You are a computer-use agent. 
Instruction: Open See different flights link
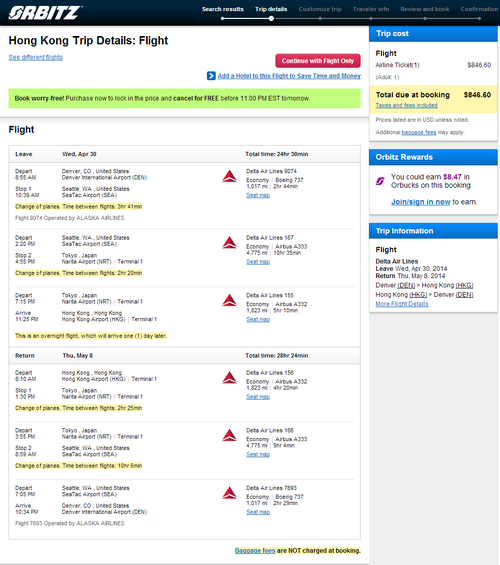[36, 57]
